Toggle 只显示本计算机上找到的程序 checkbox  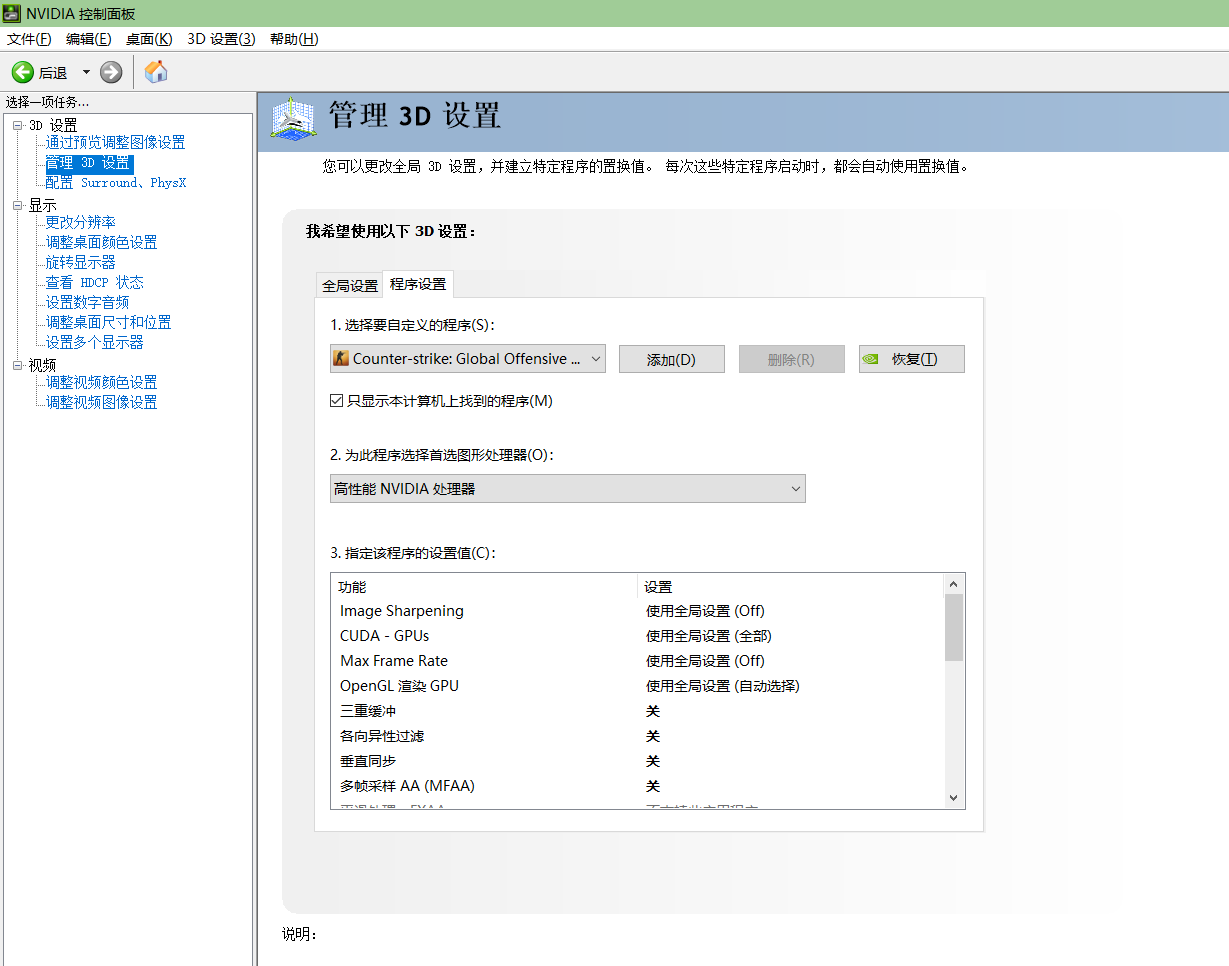pyautogui.click(x=337, y=401)
